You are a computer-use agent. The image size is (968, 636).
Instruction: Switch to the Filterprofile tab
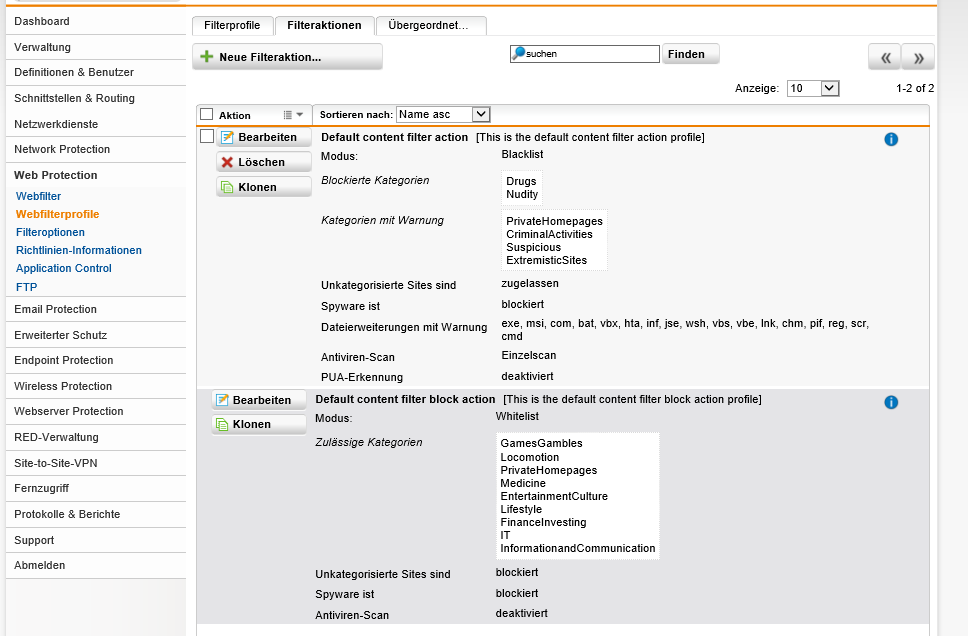pos(232,26)
